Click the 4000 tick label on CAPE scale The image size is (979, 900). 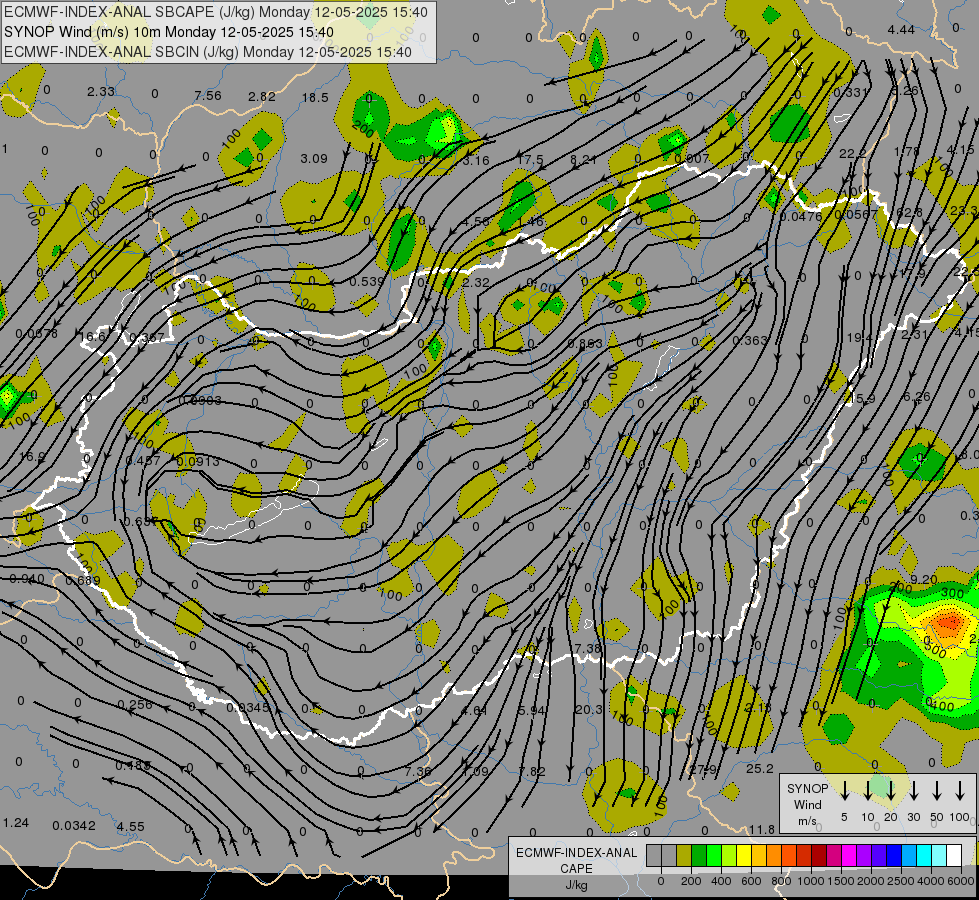pos(931,881)
